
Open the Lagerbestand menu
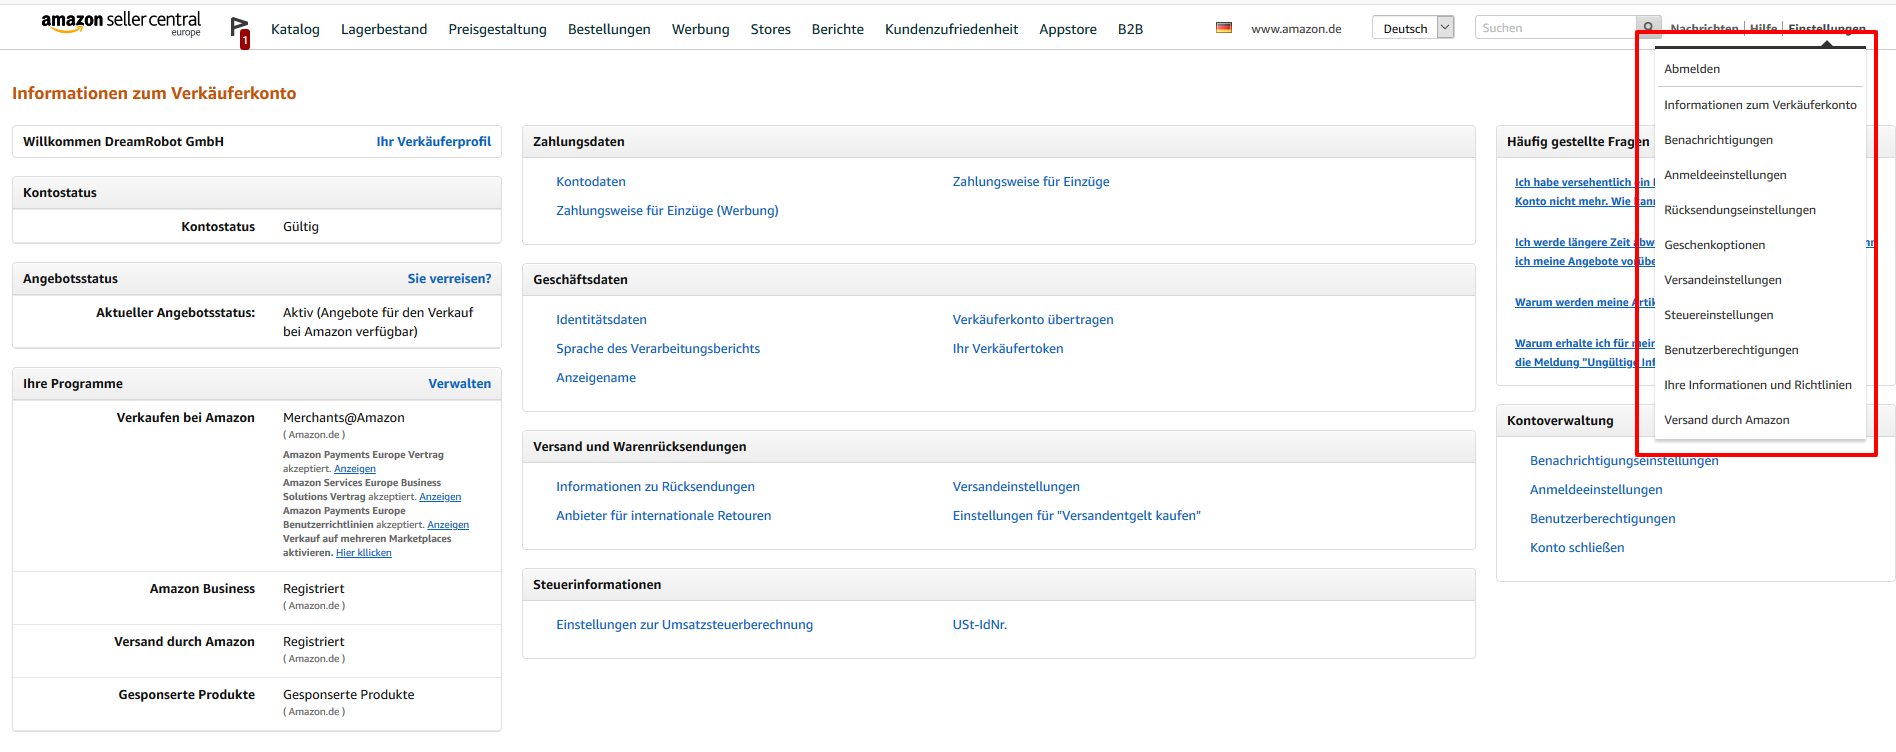pyautogui.click(x=384, y=29)
